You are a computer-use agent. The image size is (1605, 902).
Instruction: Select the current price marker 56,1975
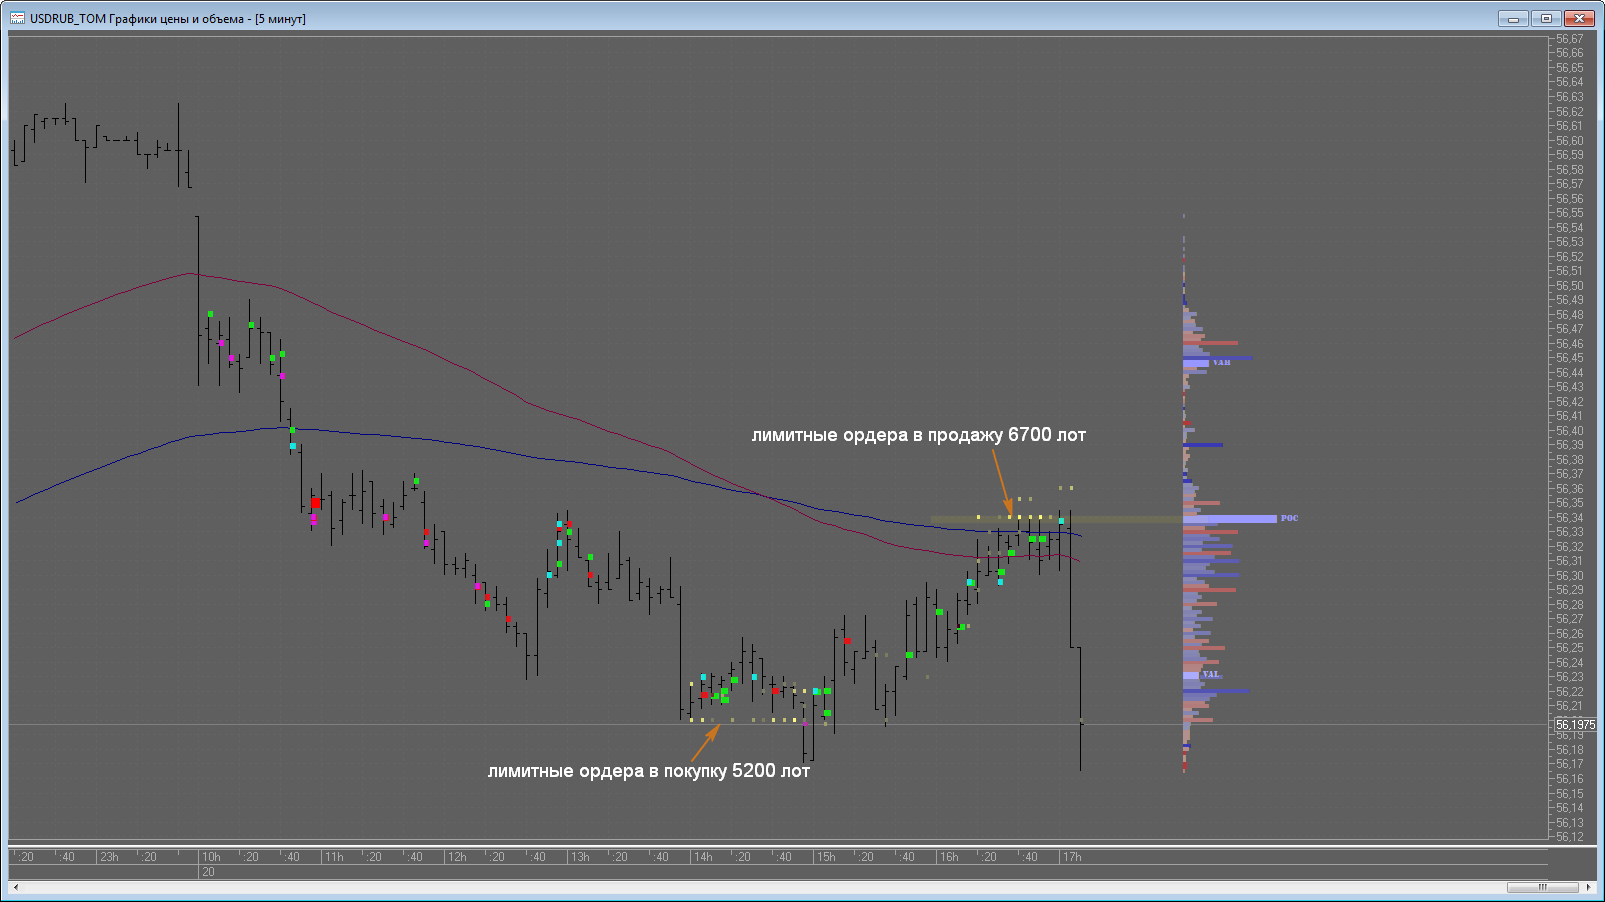click(1575, 725)
